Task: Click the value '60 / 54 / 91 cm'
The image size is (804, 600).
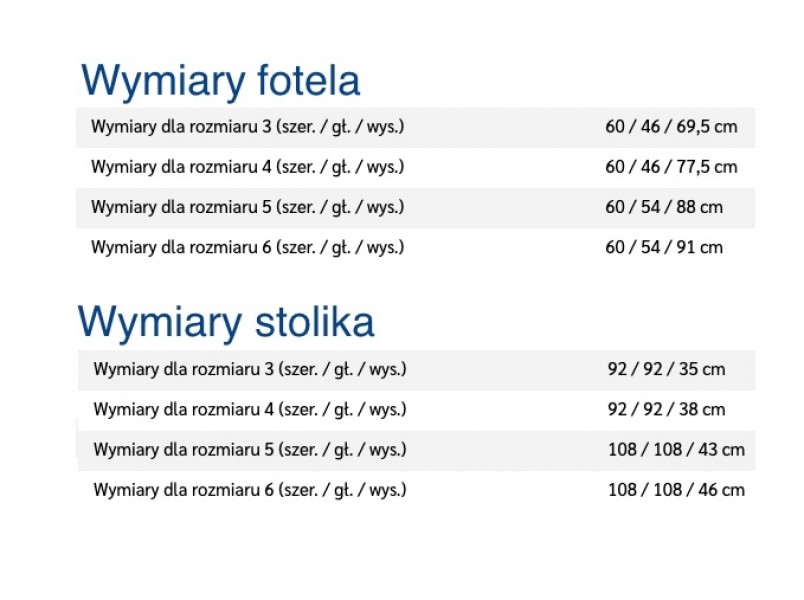Action: [664, 247]
